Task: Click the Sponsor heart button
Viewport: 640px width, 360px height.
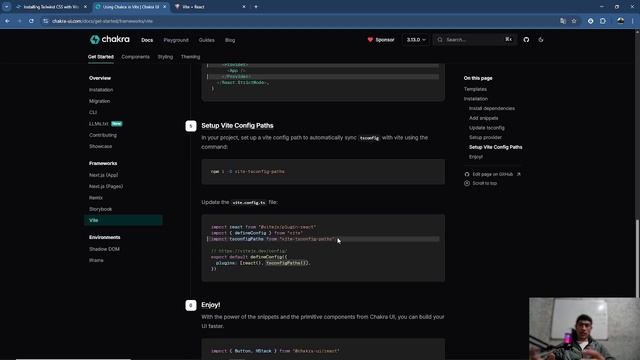Action: tap(381, 40)
